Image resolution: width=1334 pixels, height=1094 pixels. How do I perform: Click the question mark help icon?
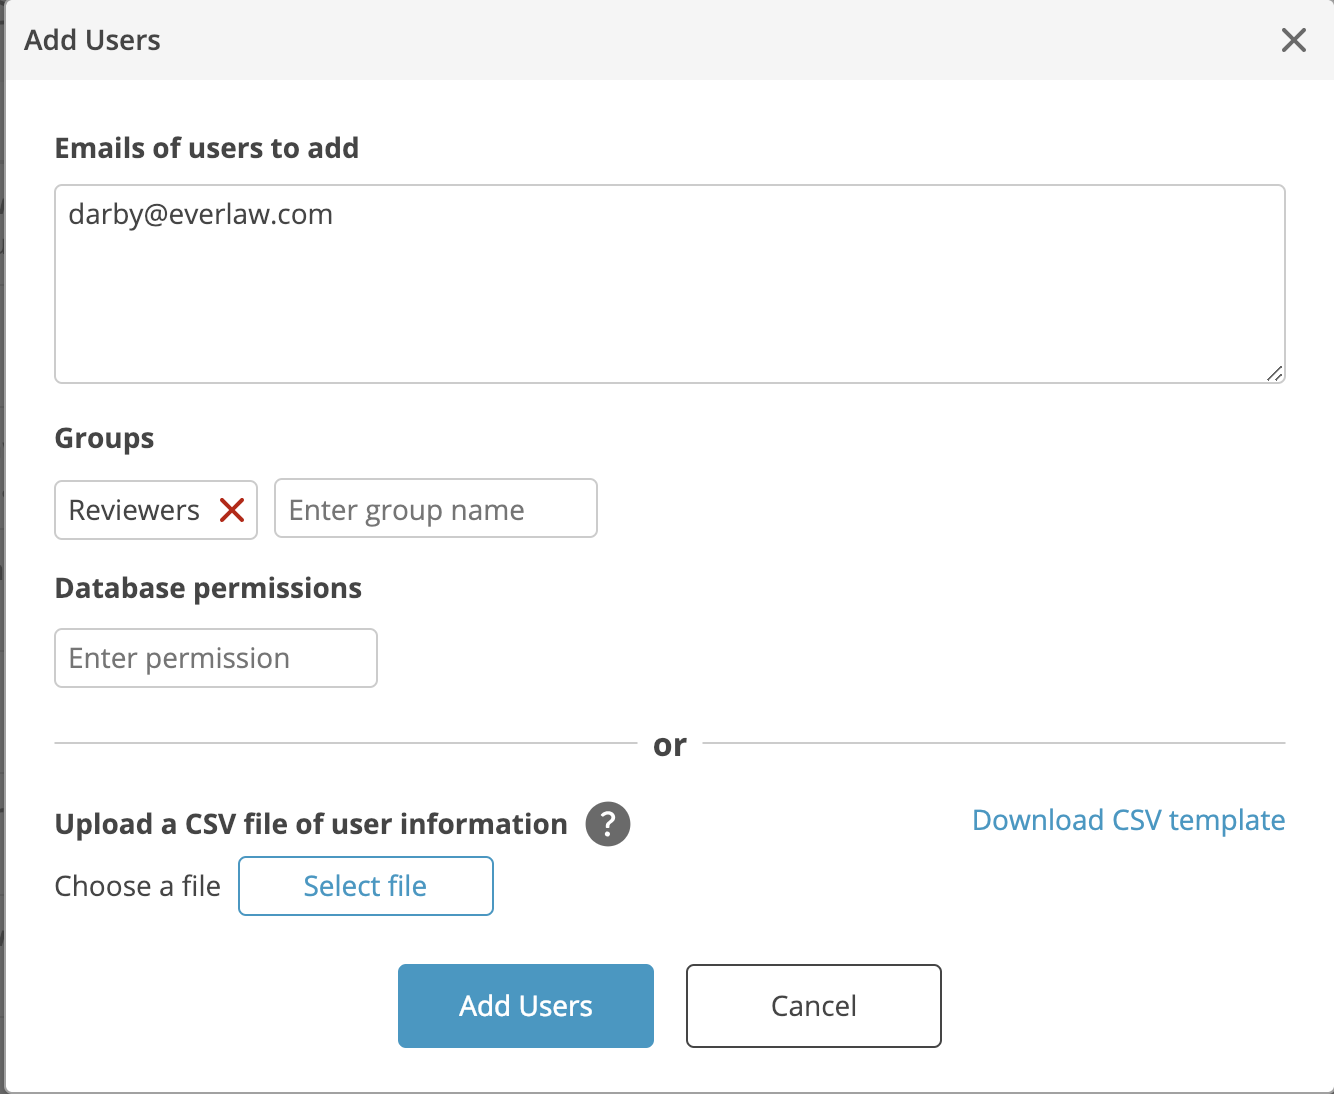[607, 824]
